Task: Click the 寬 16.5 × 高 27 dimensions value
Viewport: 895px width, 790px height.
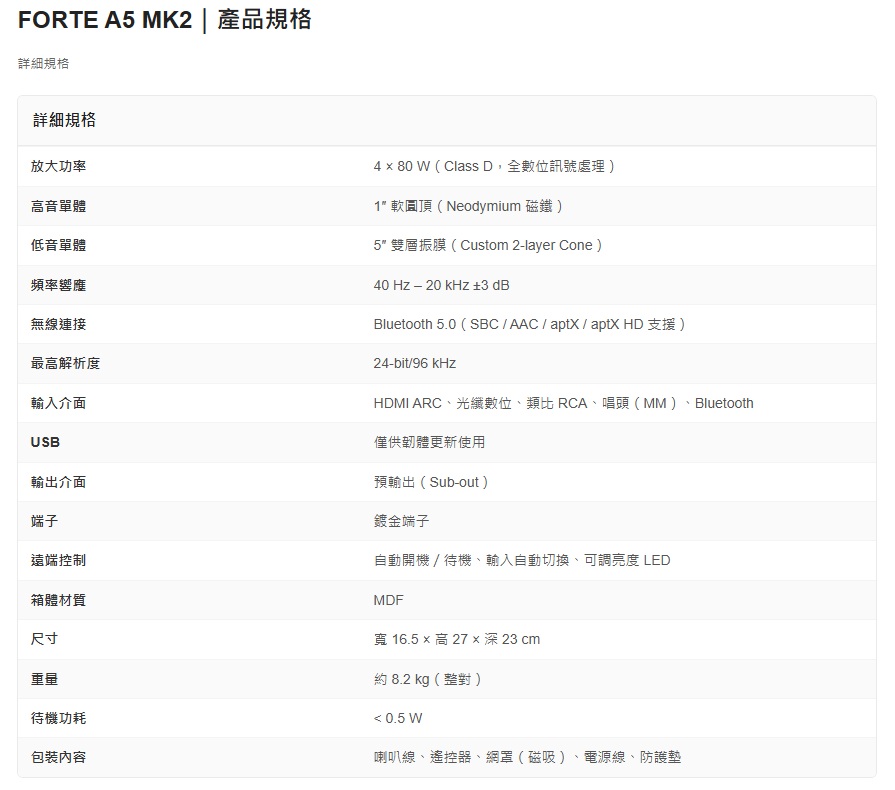Action: point(456,639)
